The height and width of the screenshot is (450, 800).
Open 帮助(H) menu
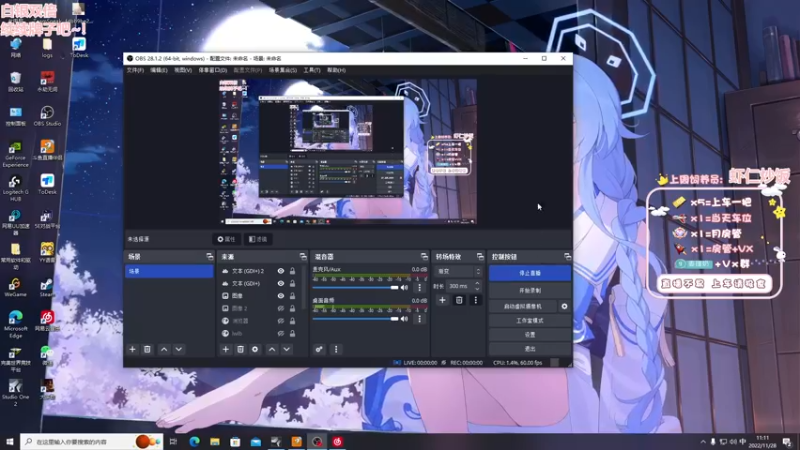point(336,70)
